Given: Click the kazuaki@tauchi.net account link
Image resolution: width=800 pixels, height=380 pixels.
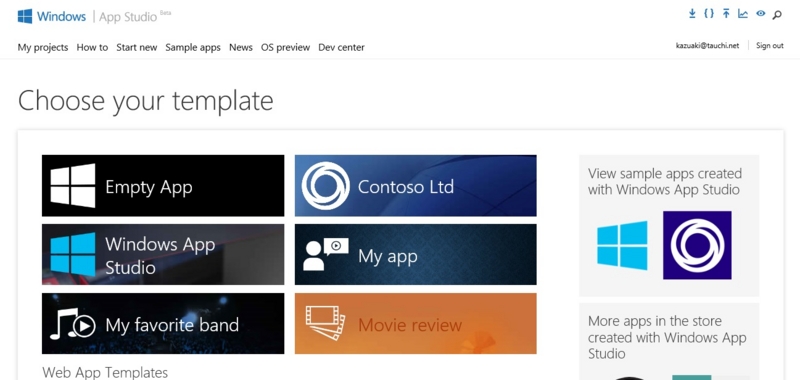Looking at the screenshot, I should point(707,46).
